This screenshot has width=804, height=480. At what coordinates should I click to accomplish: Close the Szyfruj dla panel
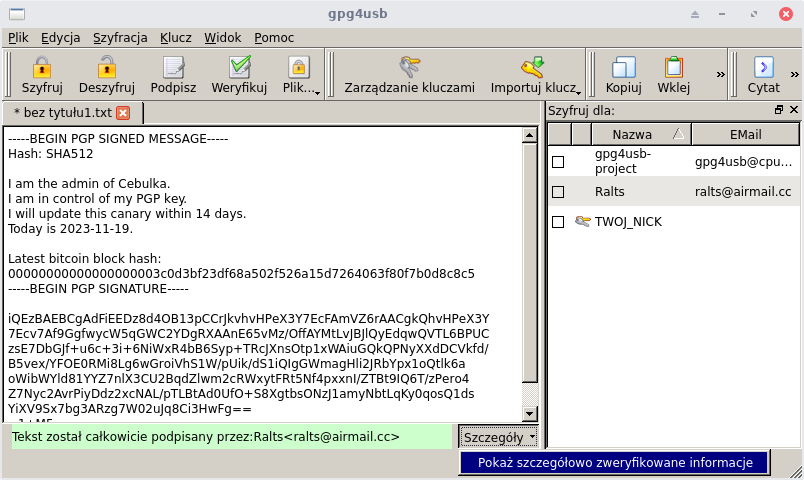click(x=794, y=110)
